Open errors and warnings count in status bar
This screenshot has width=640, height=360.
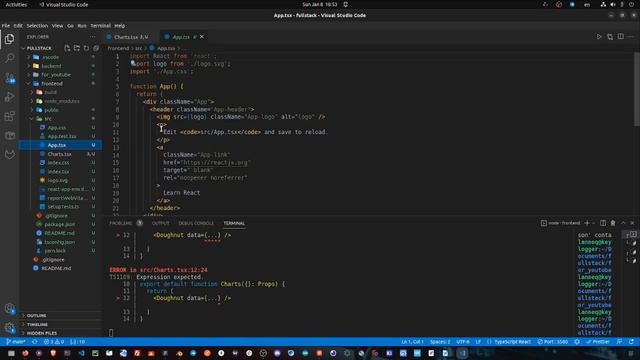coord(54,342)
